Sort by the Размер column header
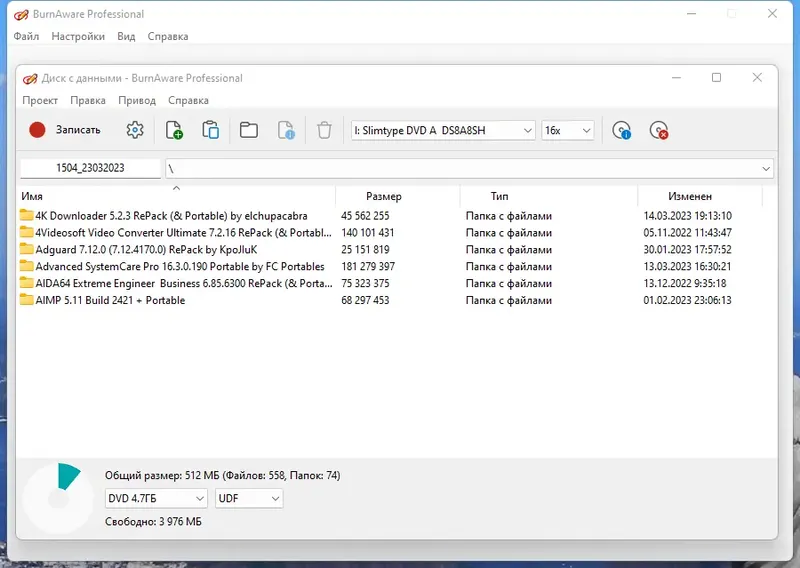Viewport: 800px width, 568px height. pos(398,196)
